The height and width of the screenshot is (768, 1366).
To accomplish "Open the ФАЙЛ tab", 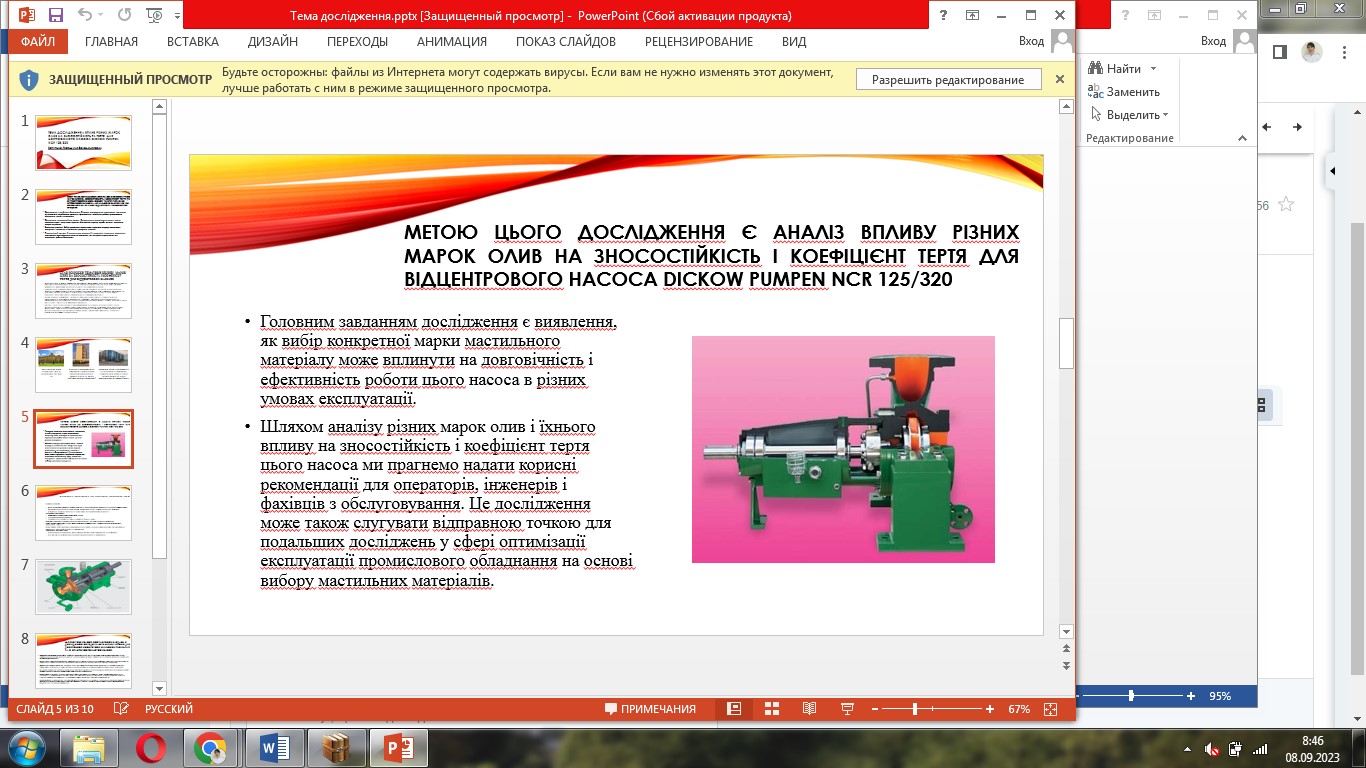I will click(35, 42).
